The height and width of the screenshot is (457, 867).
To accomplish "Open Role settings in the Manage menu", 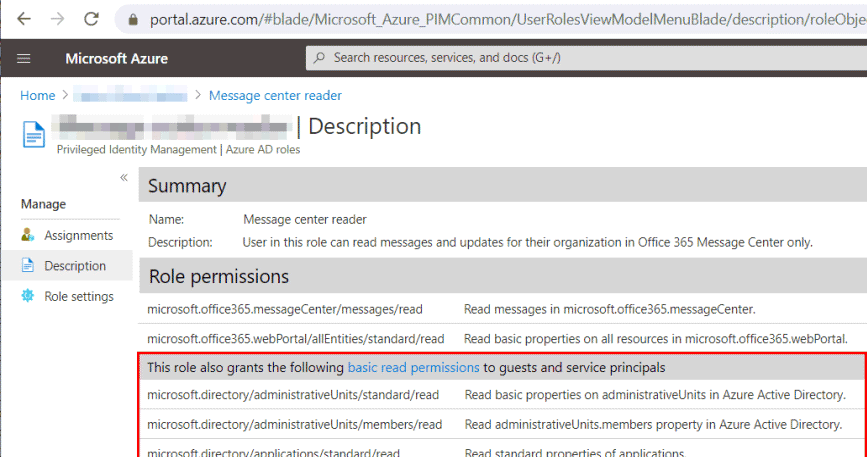I will (x=79, y=296).
